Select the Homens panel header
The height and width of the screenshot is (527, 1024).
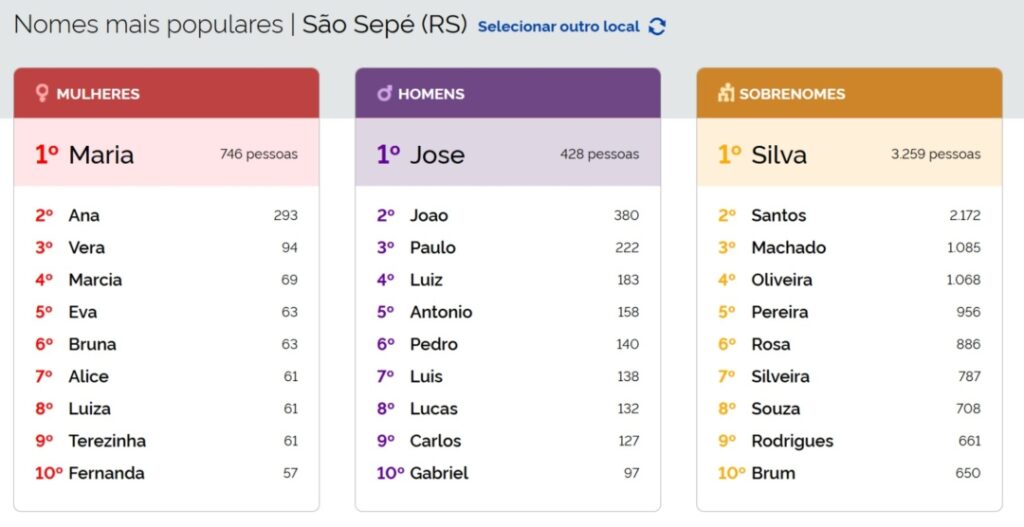[x=508, y=94]
